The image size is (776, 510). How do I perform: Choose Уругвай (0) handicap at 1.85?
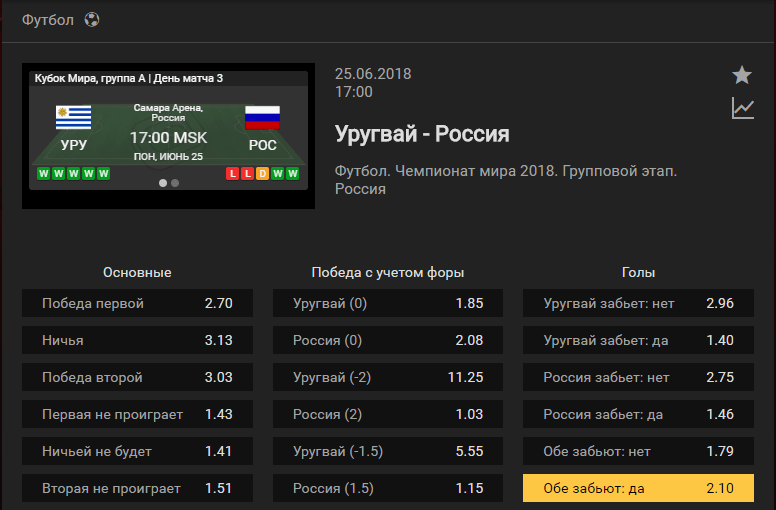(388, 303)
